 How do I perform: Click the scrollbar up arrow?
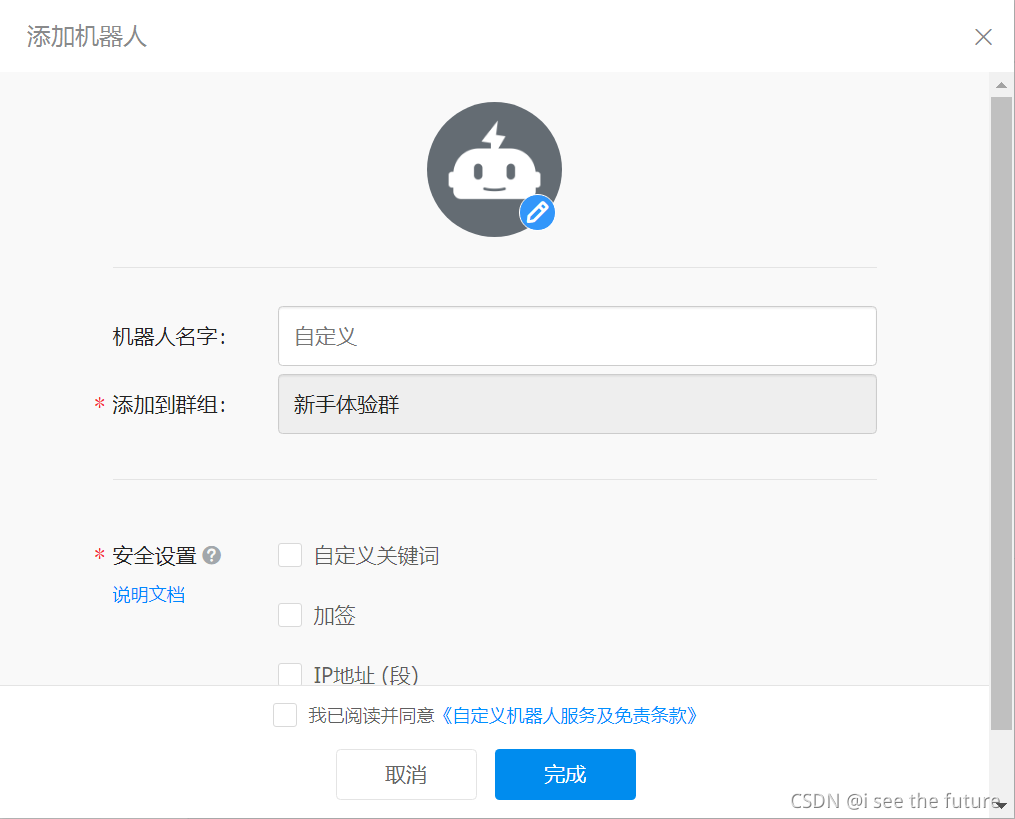coord(1001,85)
